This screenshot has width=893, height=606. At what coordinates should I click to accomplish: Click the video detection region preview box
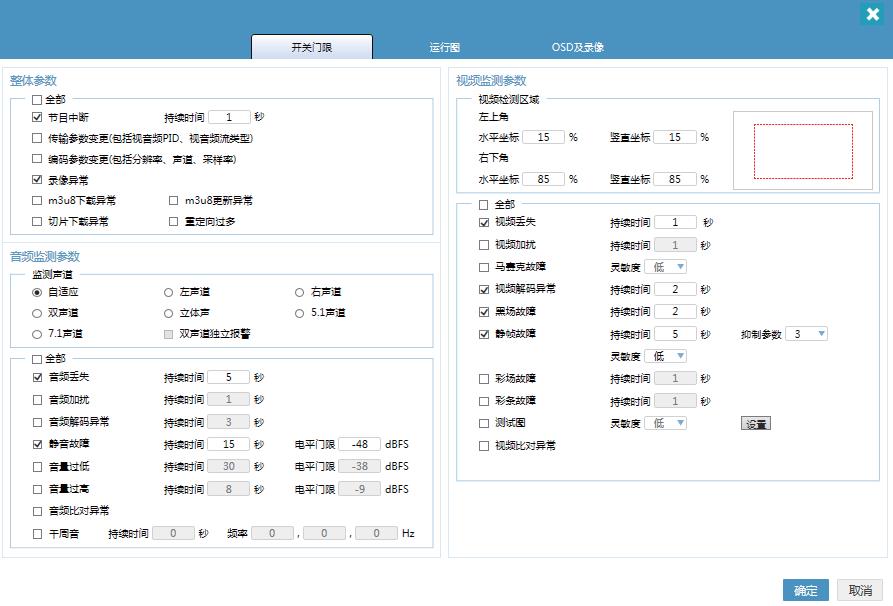coord(803,151)
